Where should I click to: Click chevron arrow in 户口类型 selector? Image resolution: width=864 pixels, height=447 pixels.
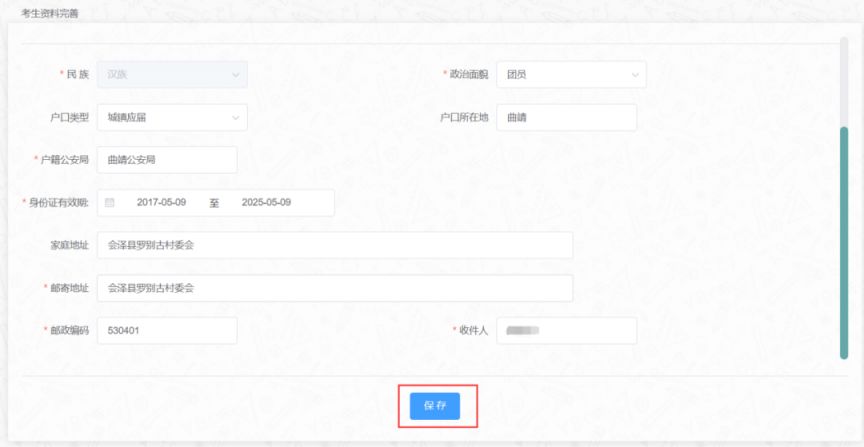pyautogui.click(x=236, y=117)
